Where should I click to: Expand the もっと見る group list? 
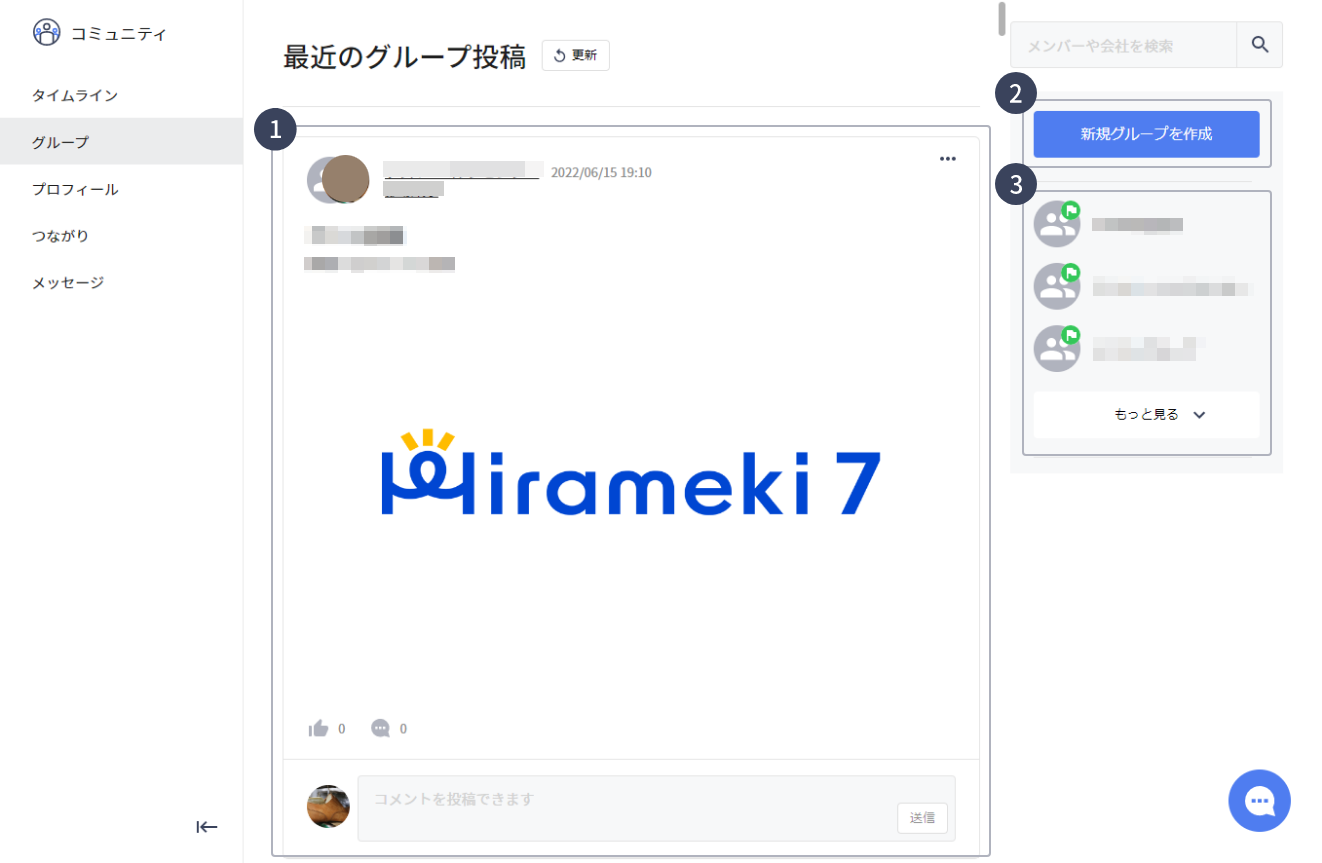point(1146,414)
